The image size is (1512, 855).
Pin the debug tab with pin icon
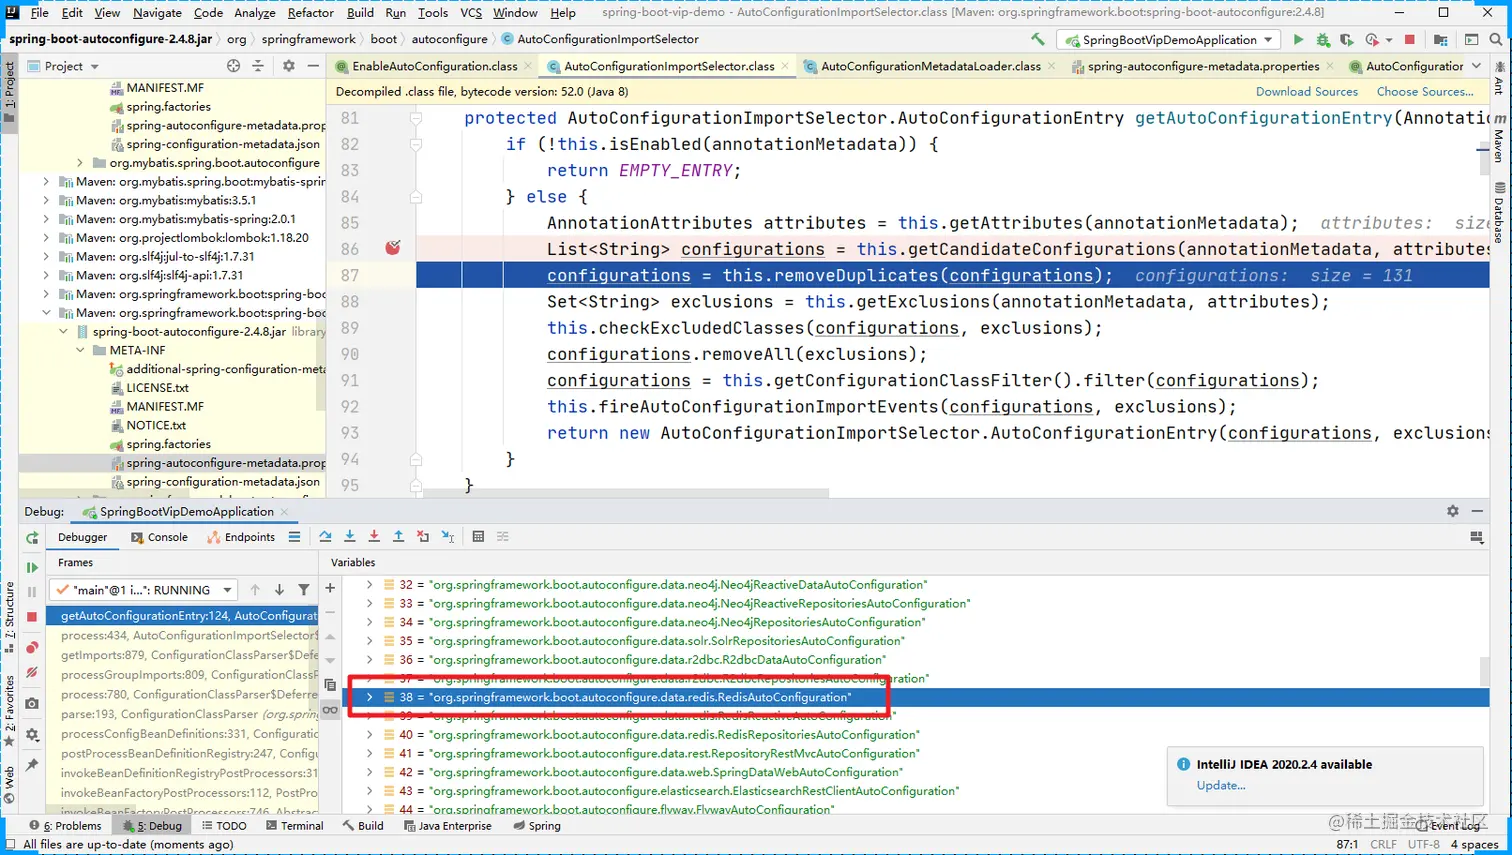click(x=32, y=765)
